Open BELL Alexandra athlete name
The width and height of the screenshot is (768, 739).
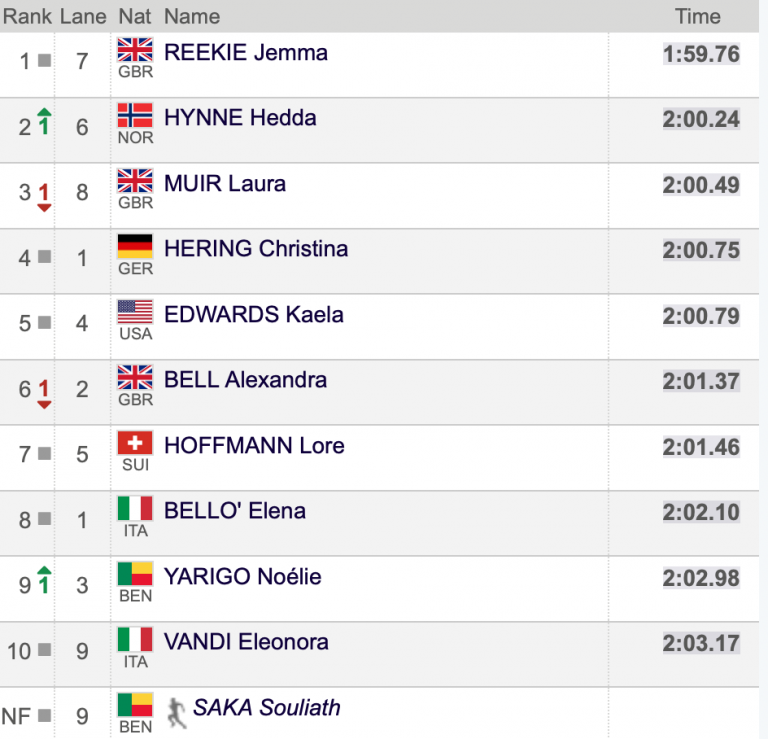pos(245,380)
